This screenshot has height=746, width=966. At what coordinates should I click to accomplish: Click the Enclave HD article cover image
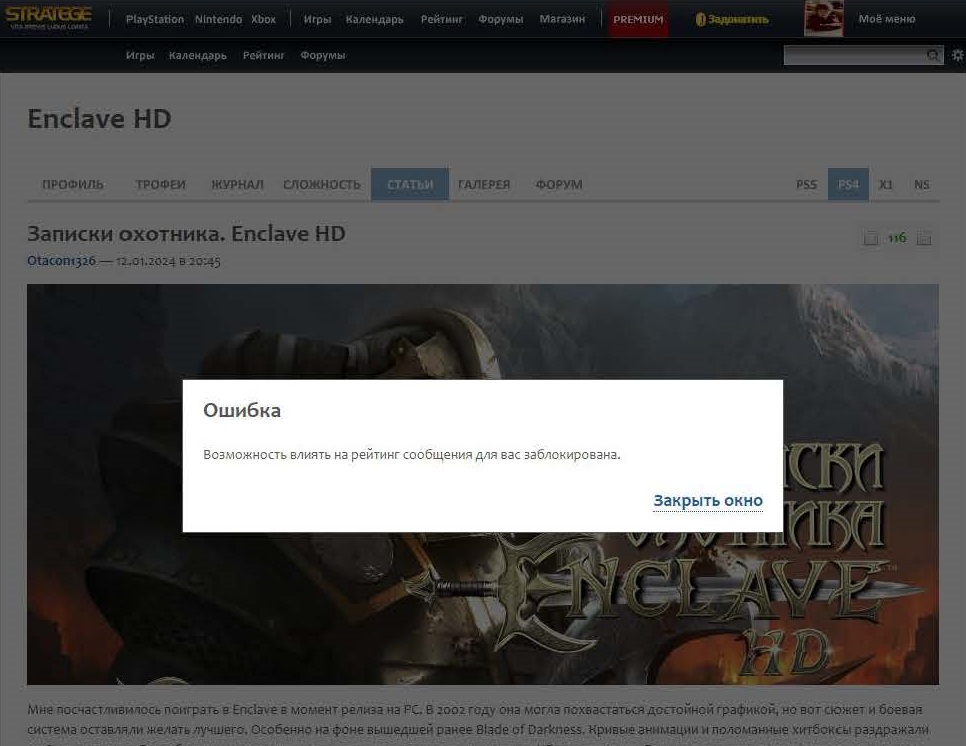[483, 484]
